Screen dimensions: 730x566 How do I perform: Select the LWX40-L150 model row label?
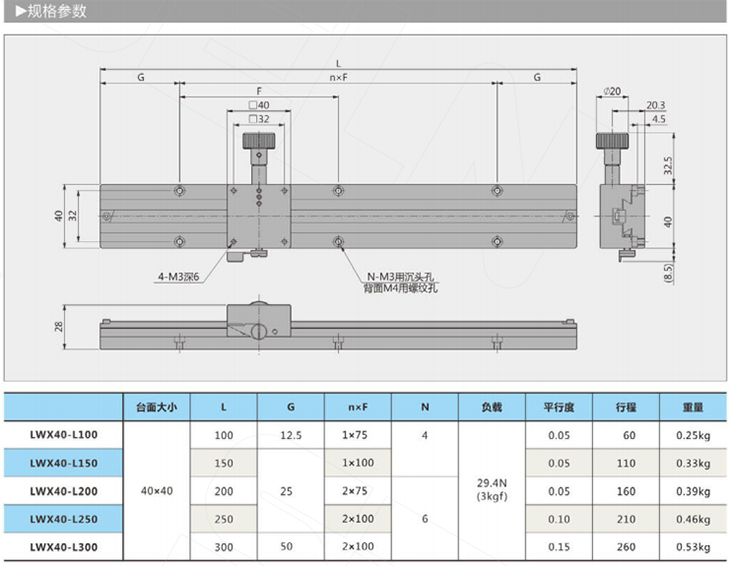pyautogui.click(x=62, y=463)
